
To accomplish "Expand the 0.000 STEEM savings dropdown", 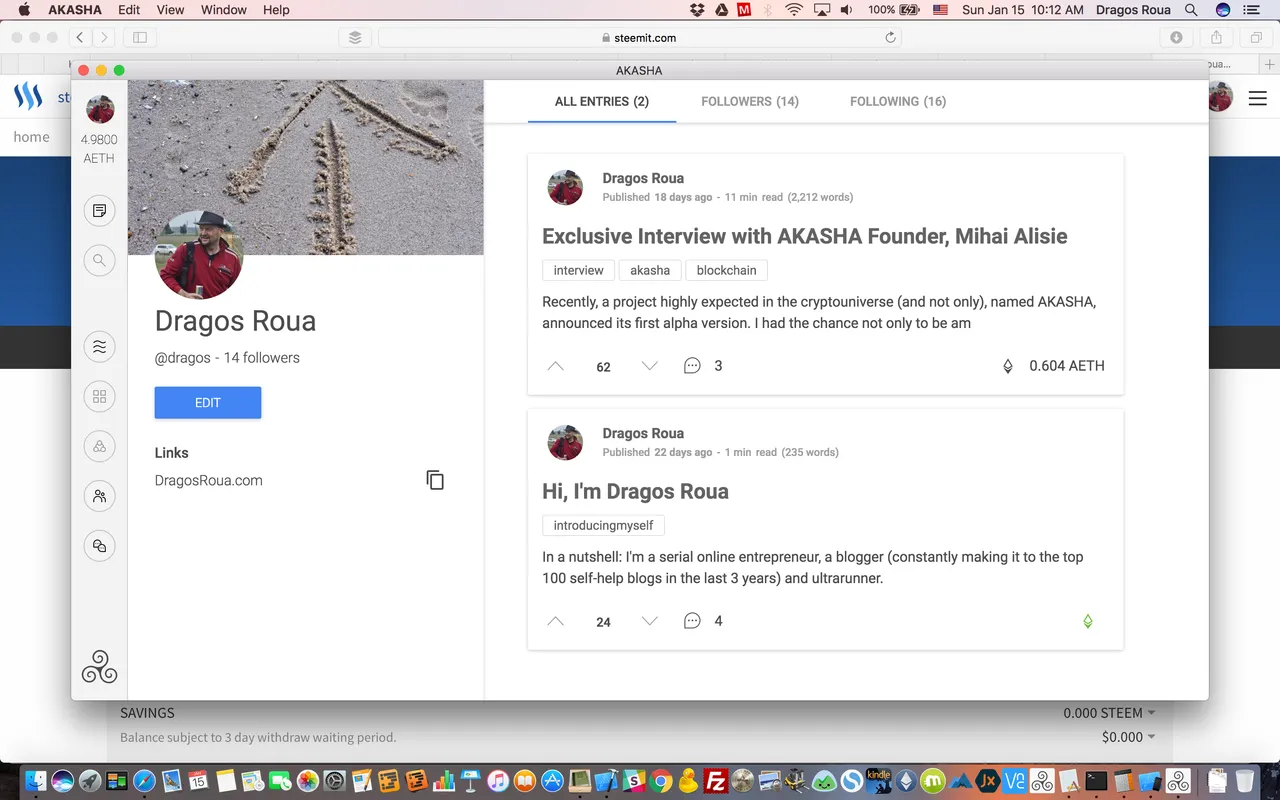I will (x=1109, y=713).
